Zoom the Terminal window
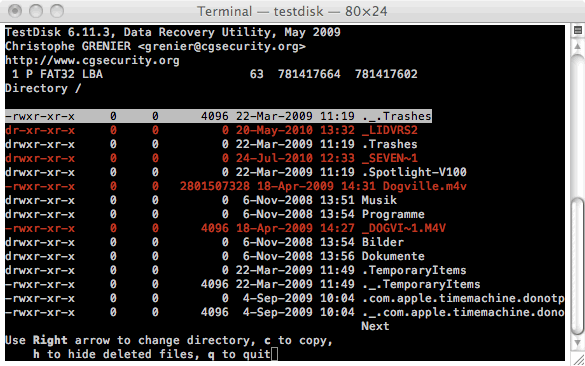The height and width of the screenshot is (366, 585). [57, 11]
